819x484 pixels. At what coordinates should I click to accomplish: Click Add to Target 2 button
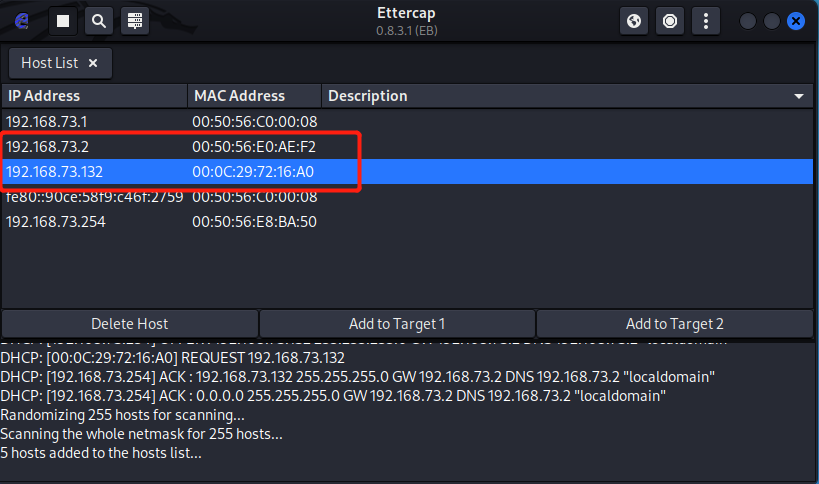(x=675, y=324)
